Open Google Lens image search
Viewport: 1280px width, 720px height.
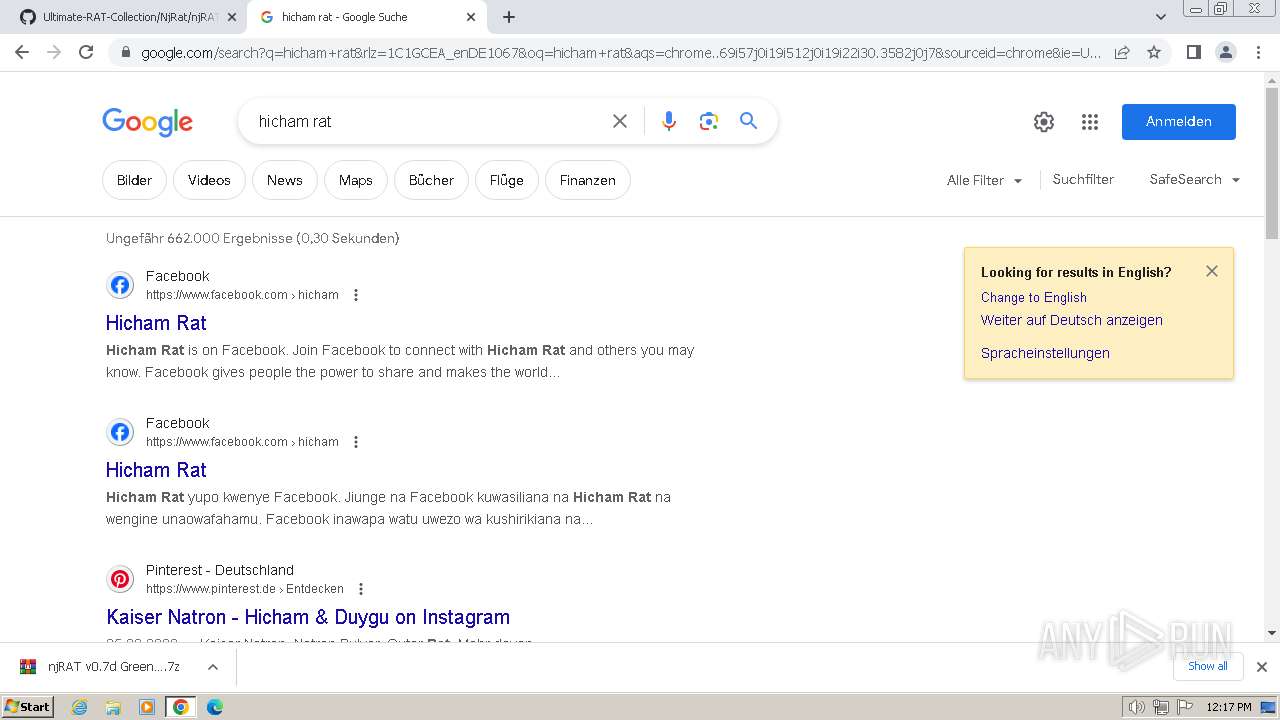(709, 121)
